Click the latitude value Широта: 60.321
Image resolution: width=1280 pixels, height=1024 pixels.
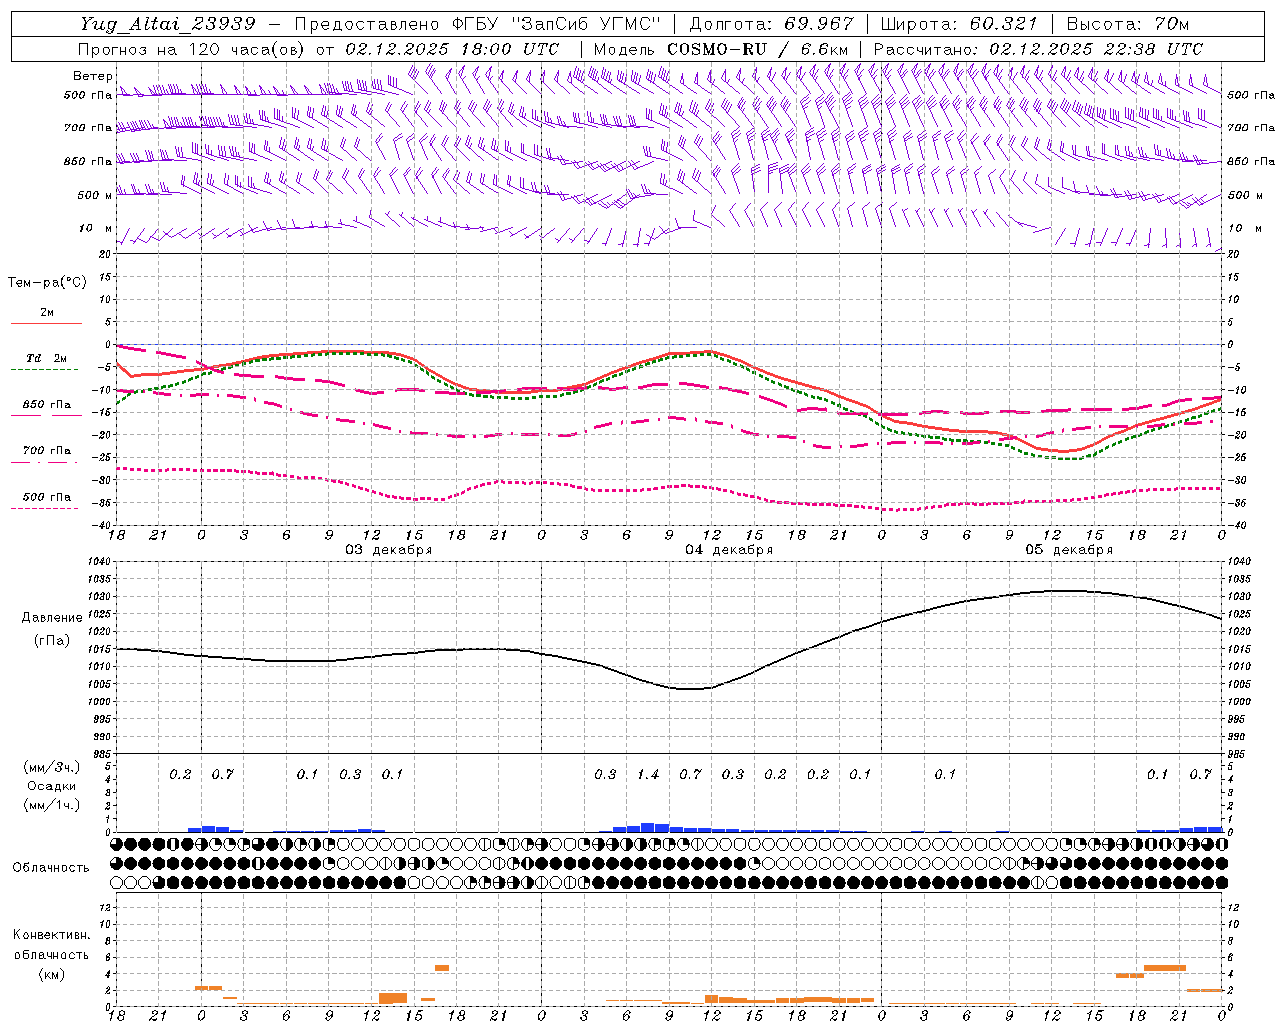961,24
